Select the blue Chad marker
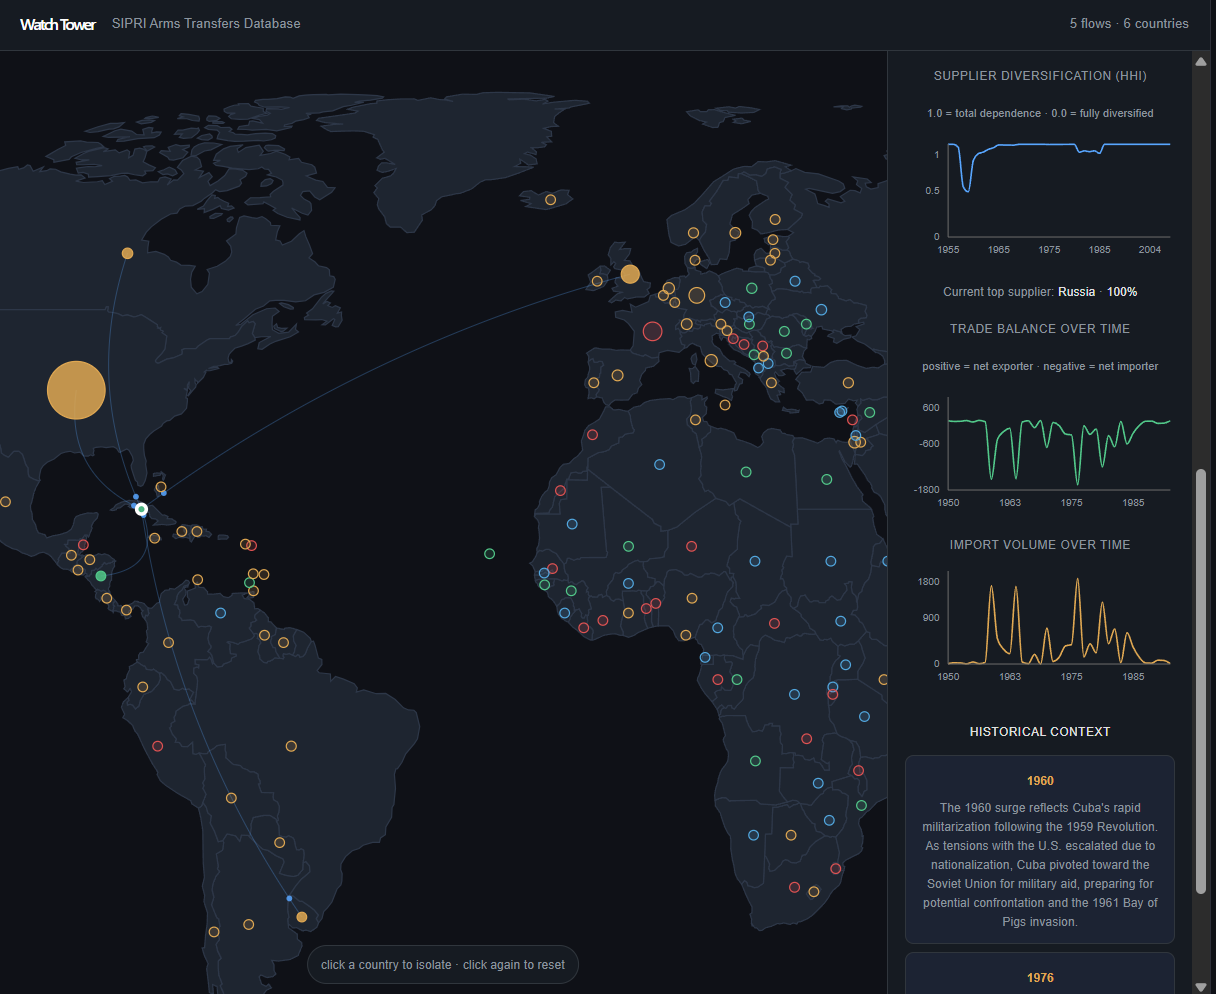The height and width of the screenshot is (994, 1216). [x=755, y=562]
